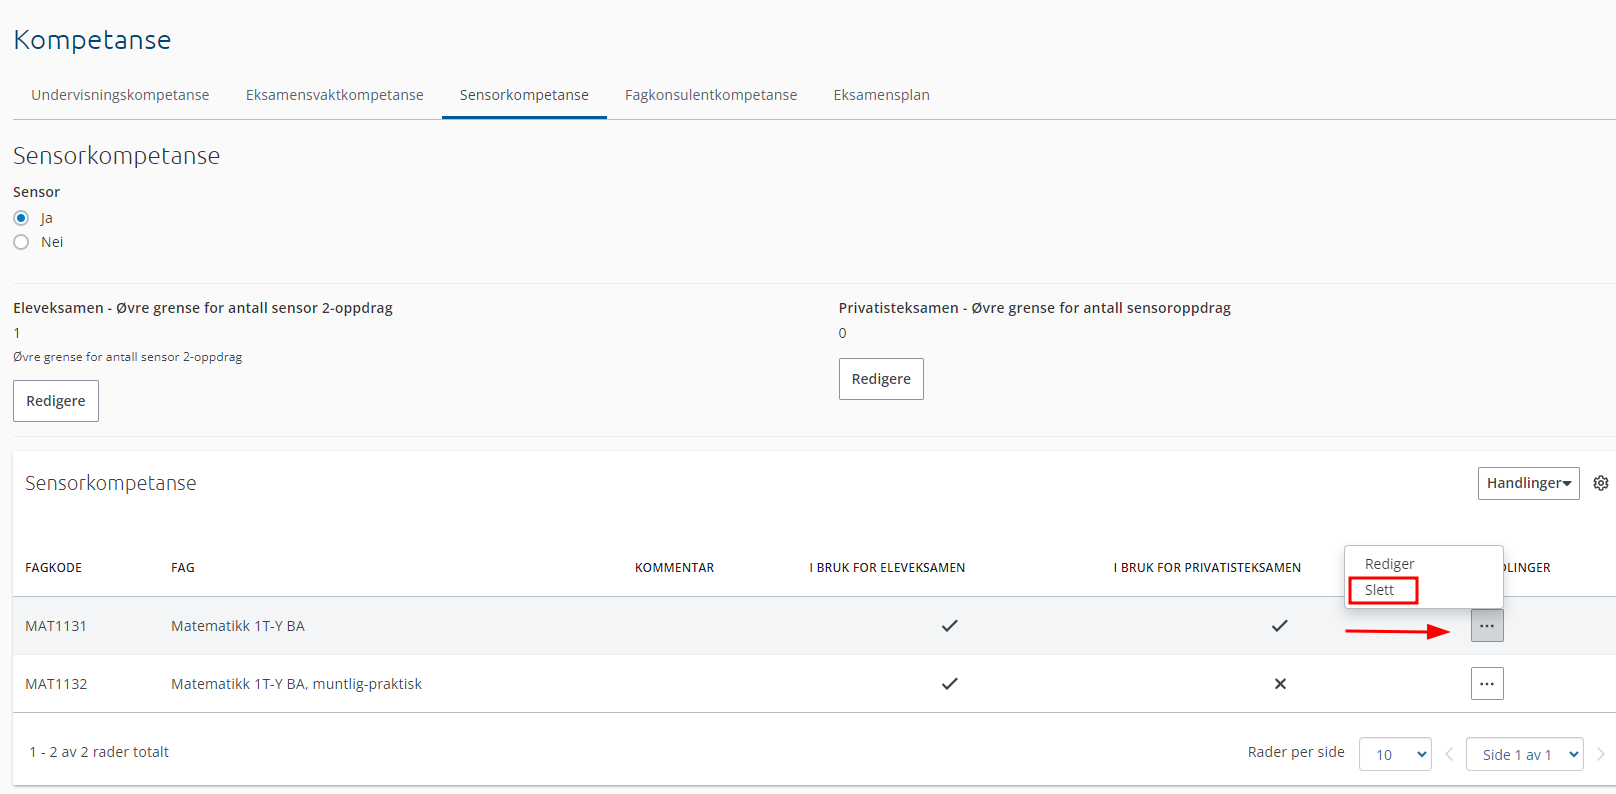The height and width of the screenshot is (794, 1616).
Task: Expand the Handlinger dropdown
Action: (x=1528, y=483)
